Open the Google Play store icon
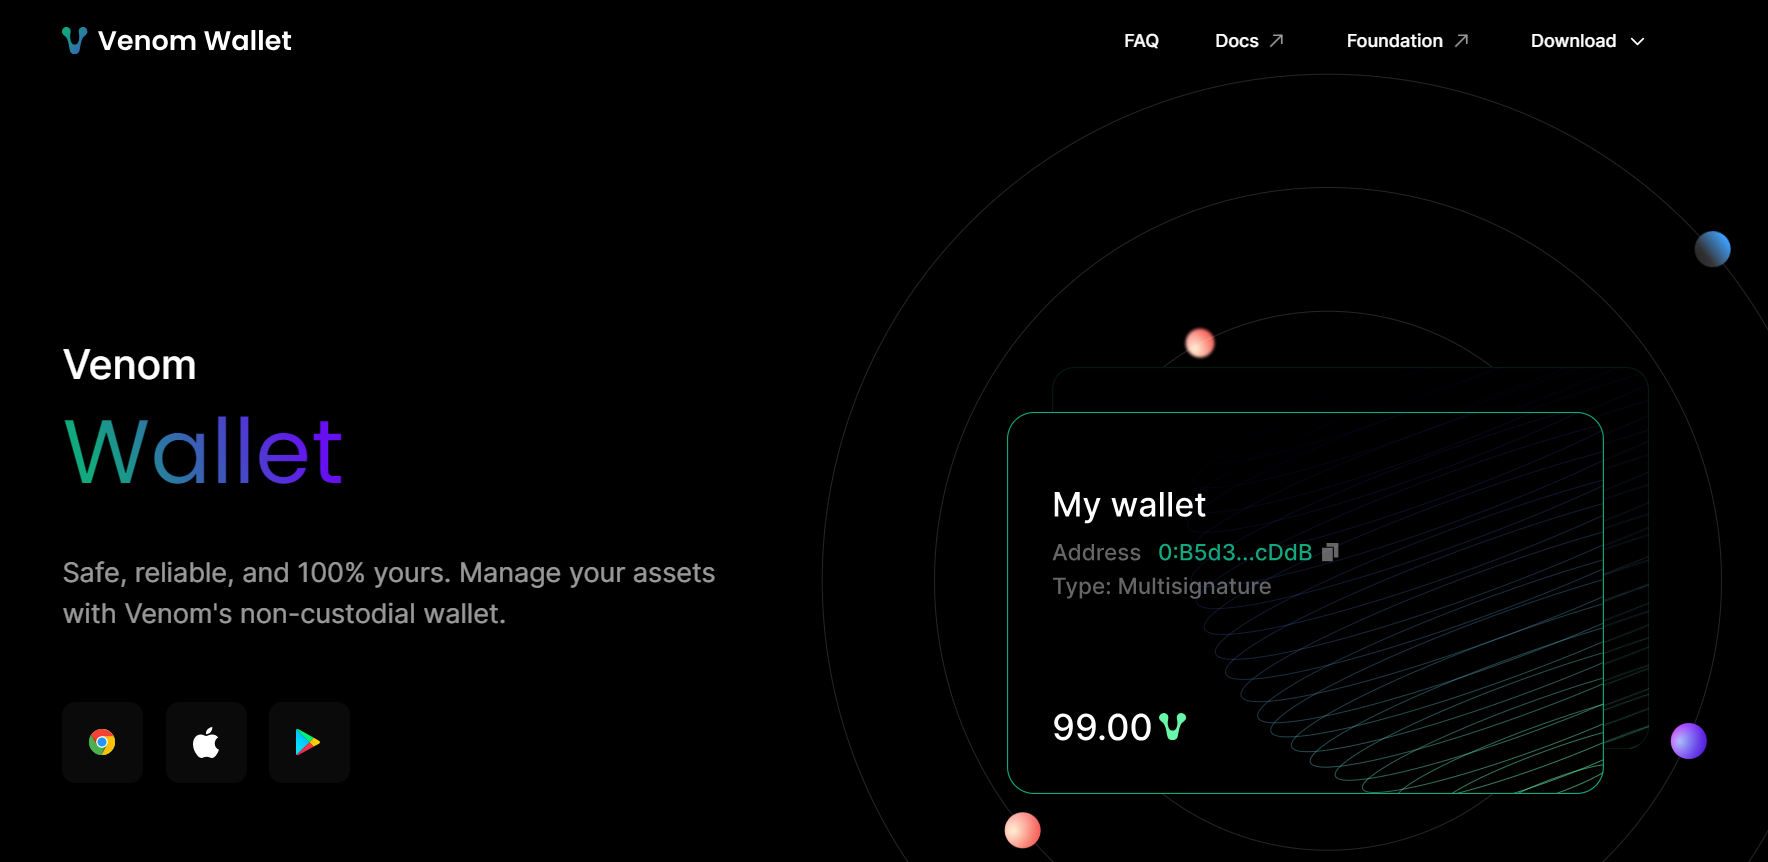Viewport: 1768px width, 862px height. (x=309, y=742)
